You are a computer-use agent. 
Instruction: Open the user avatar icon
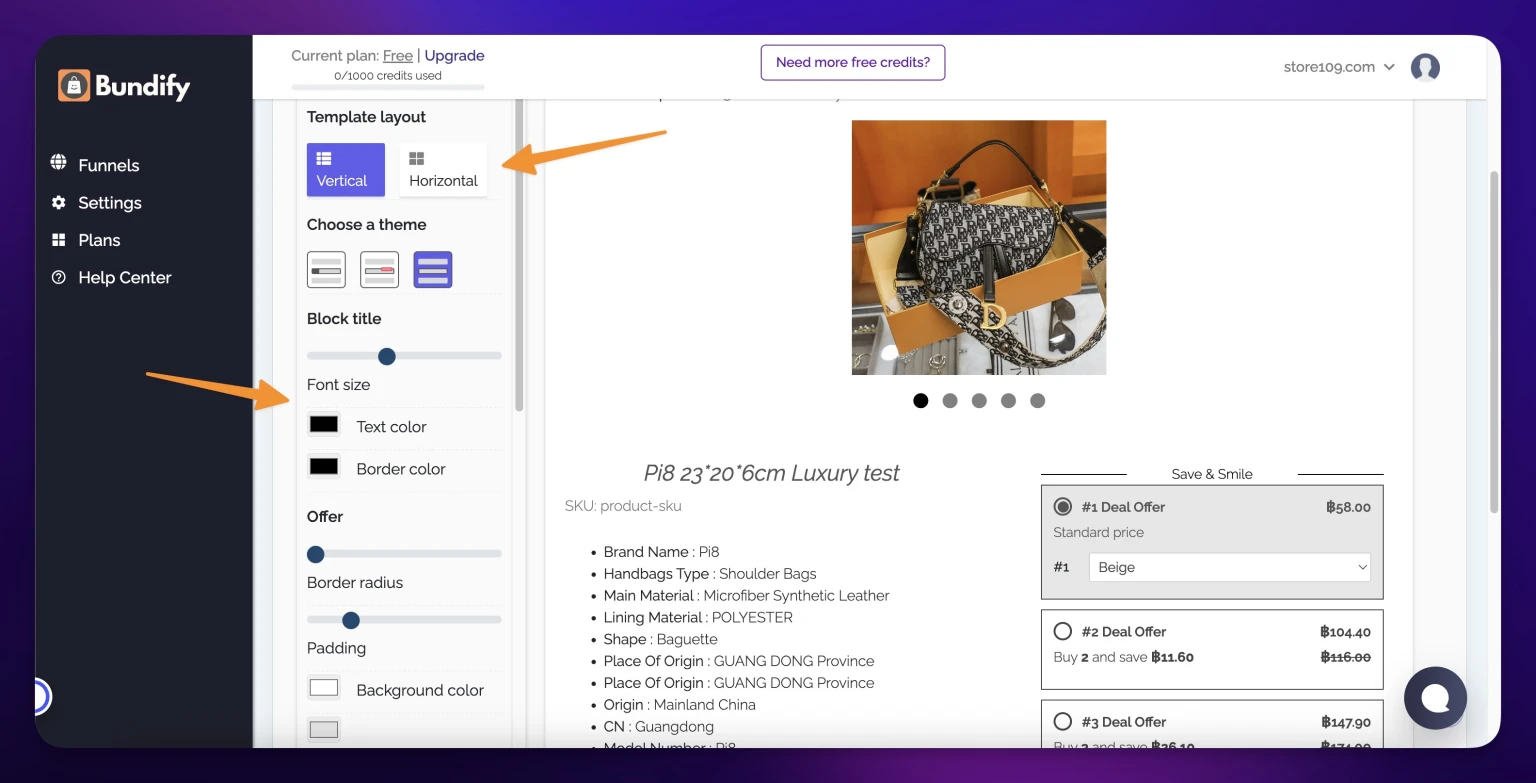coord(1425,67)
